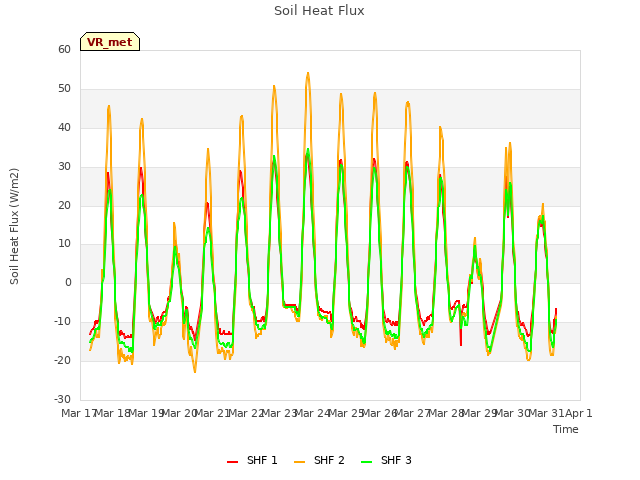Click the lowest orange trough near Mar 20
This screenshot has width=640, height=480.
click(x=195, y=371)
